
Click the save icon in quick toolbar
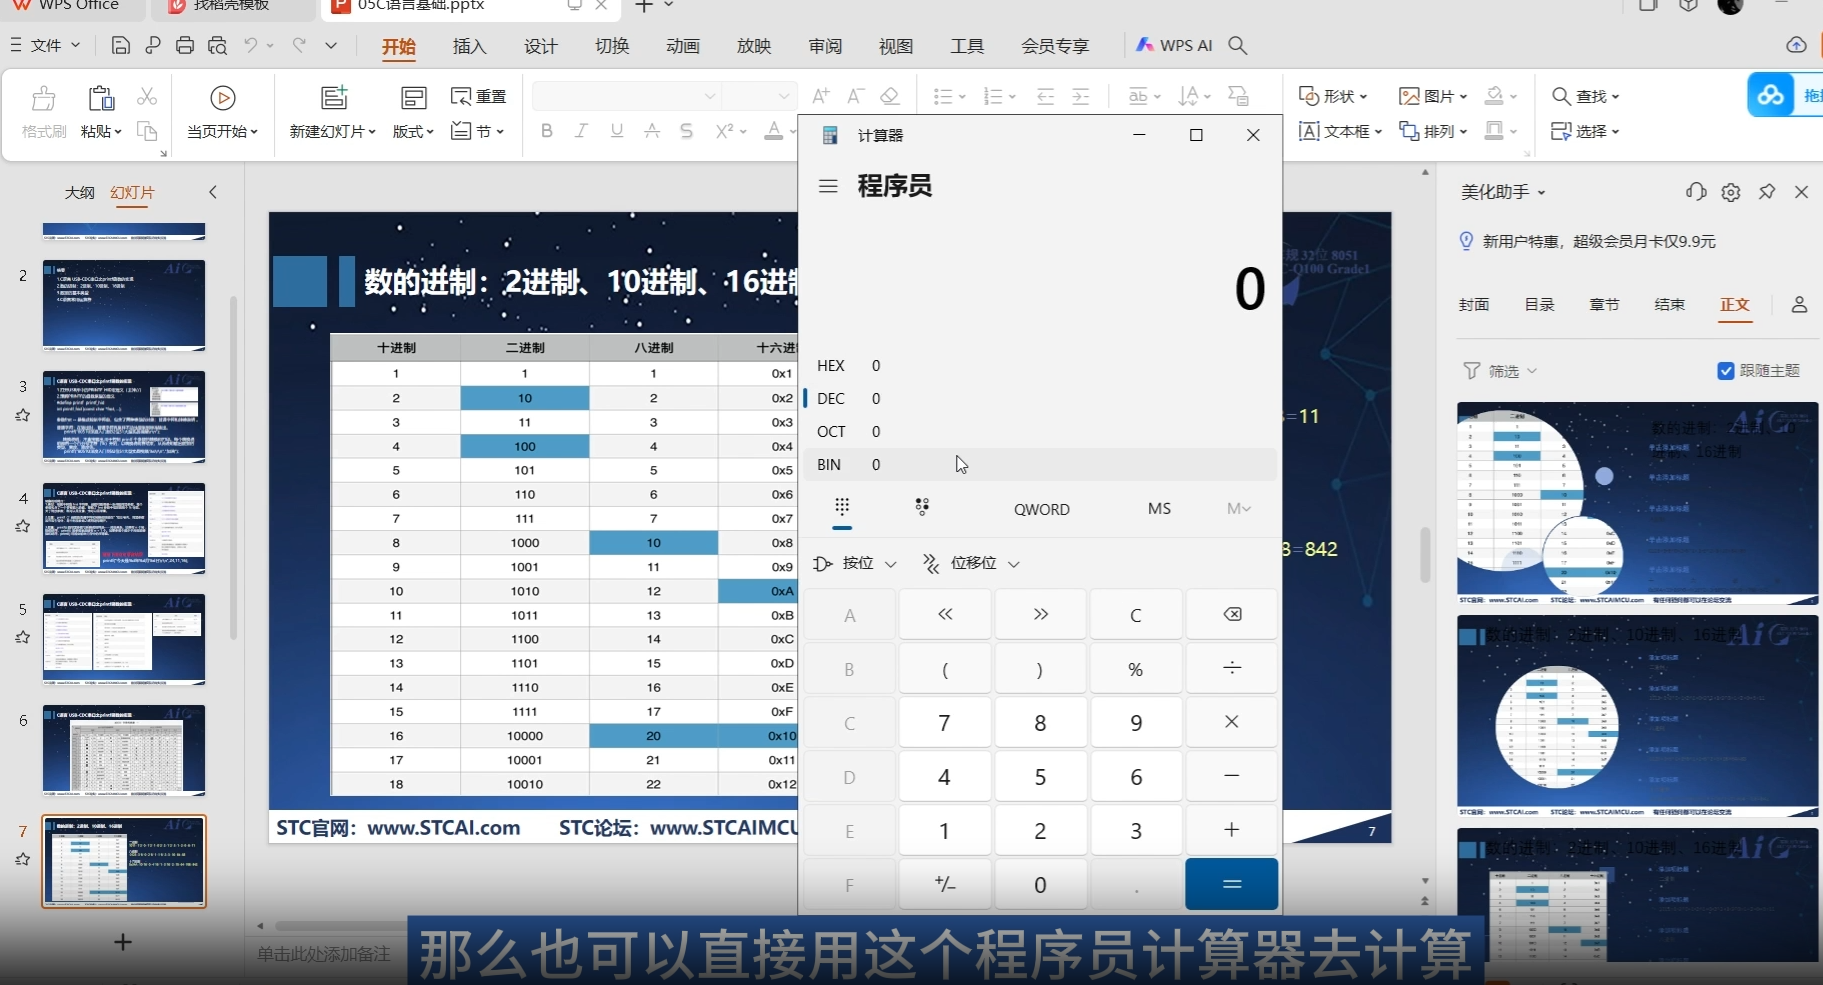121,46
